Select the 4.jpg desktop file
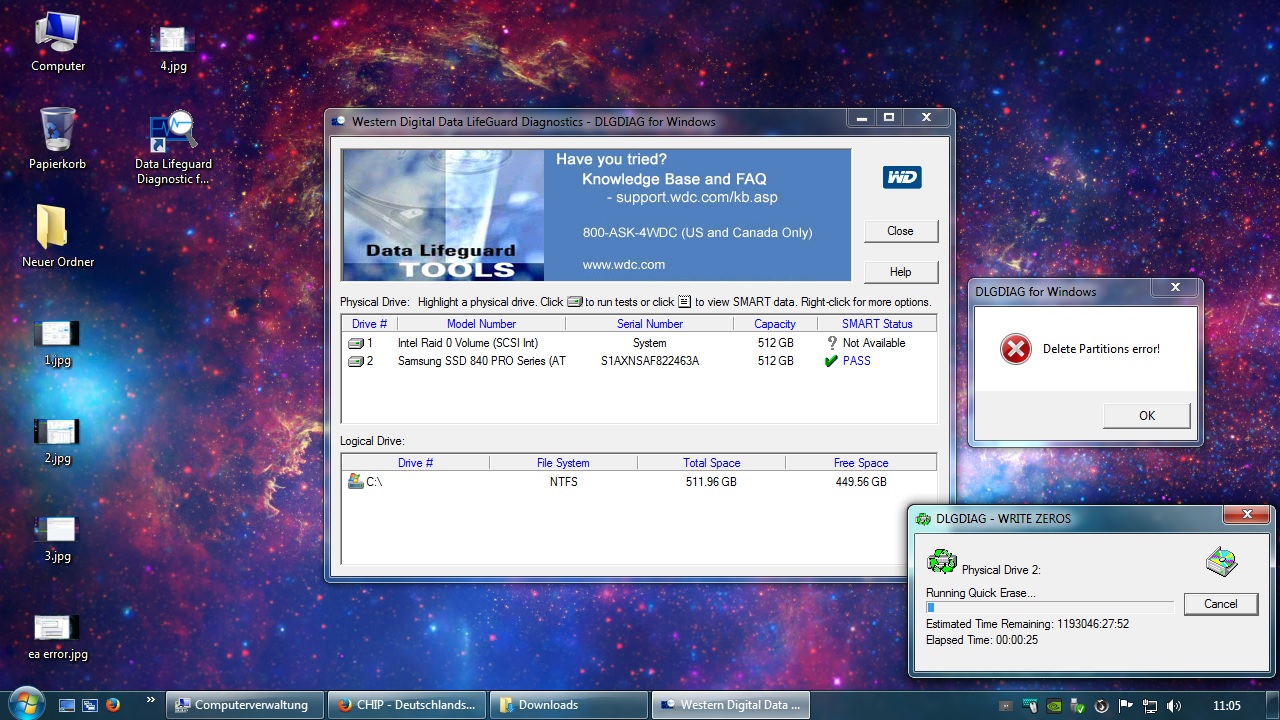This screenshot has width=1280, height=720. click(x=173, y=48)
